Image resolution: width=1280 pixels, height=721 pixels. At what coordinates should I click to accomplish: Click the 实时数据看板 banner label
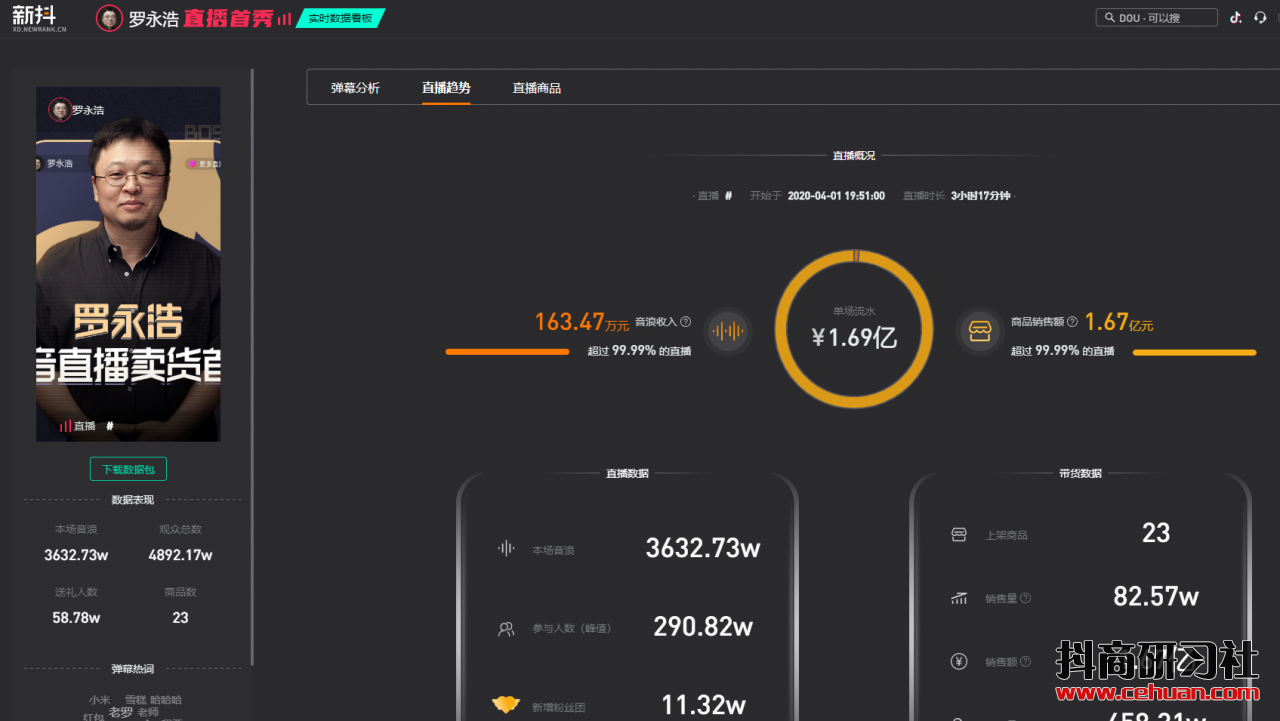point(340,18)
